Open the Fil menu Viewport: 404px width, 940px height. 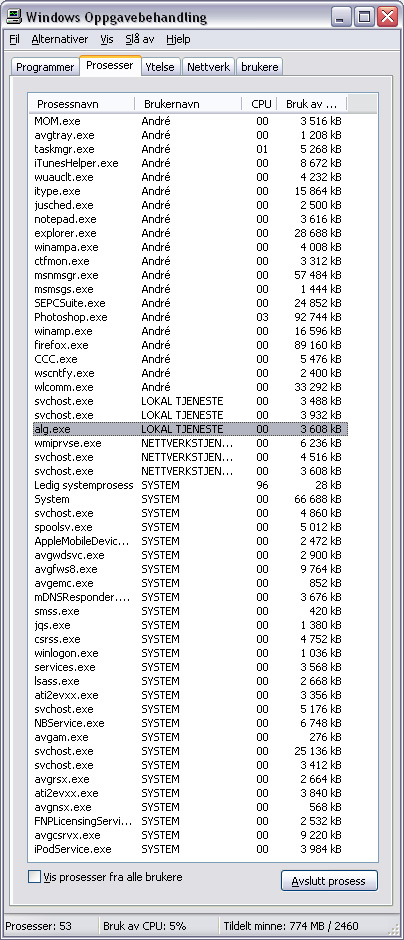coord(14,40)
